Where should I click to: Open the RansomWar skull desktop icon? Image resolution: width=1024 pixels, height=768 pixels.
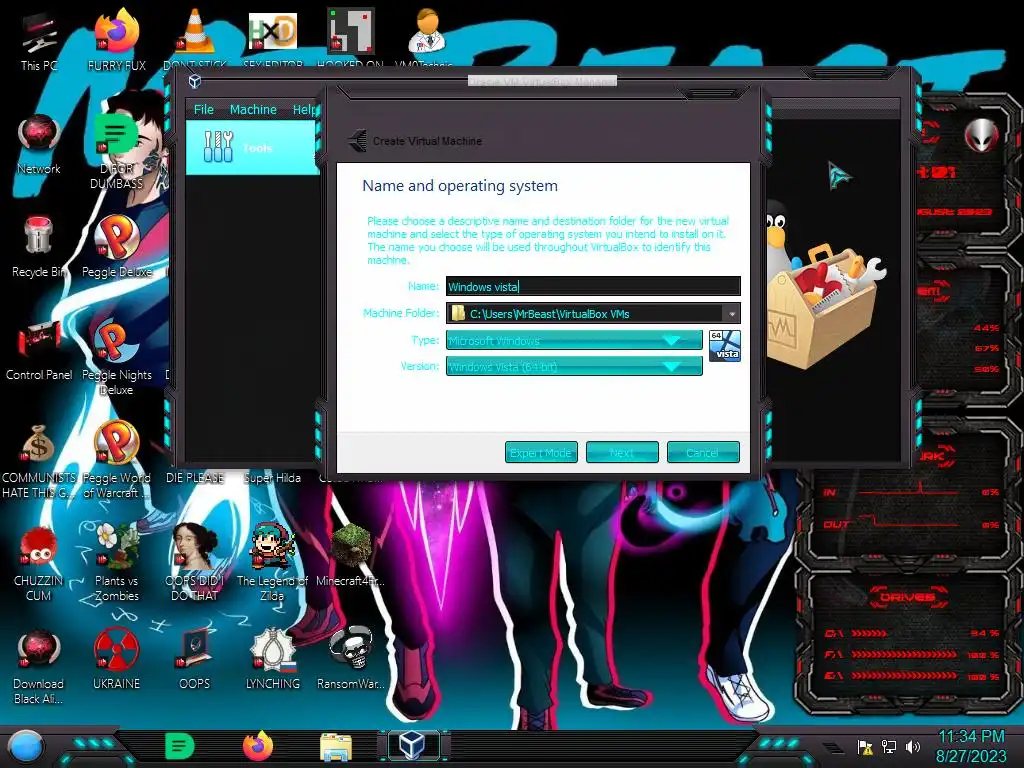(351, 658)
